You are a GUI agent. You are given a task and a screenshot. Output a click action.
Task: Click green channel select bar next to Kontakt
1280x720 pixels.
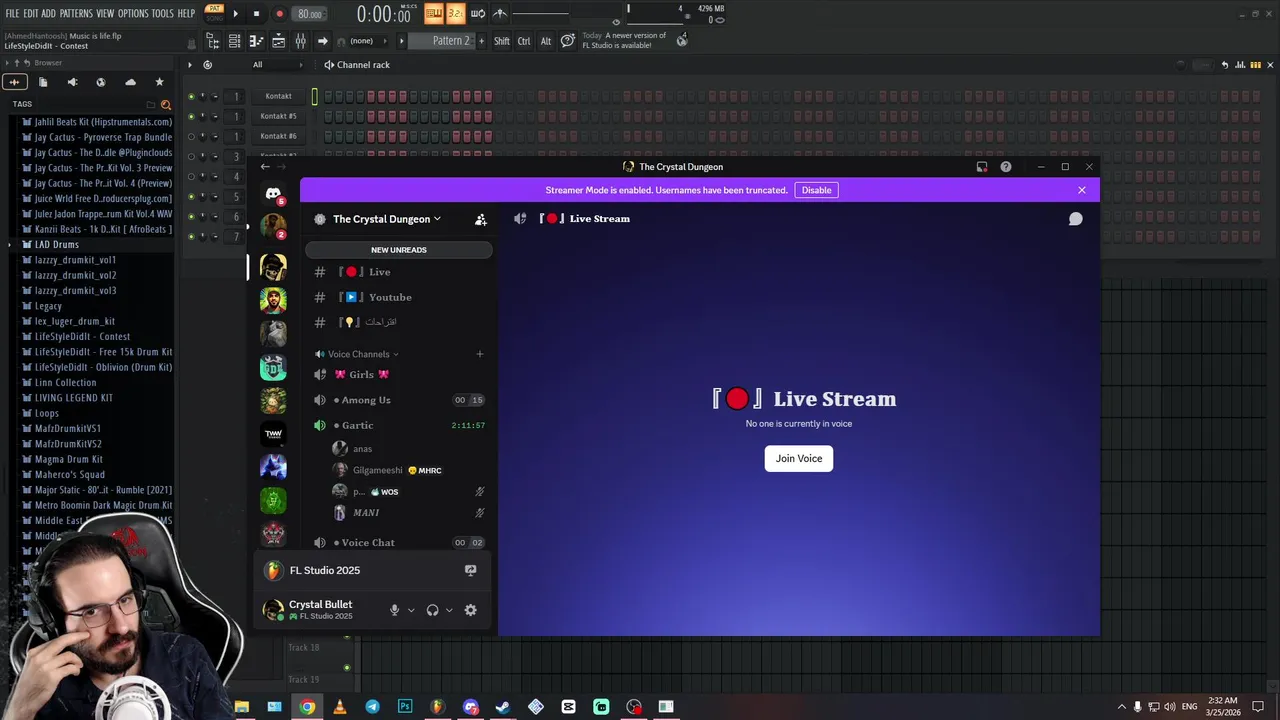[x=314, y=97]
